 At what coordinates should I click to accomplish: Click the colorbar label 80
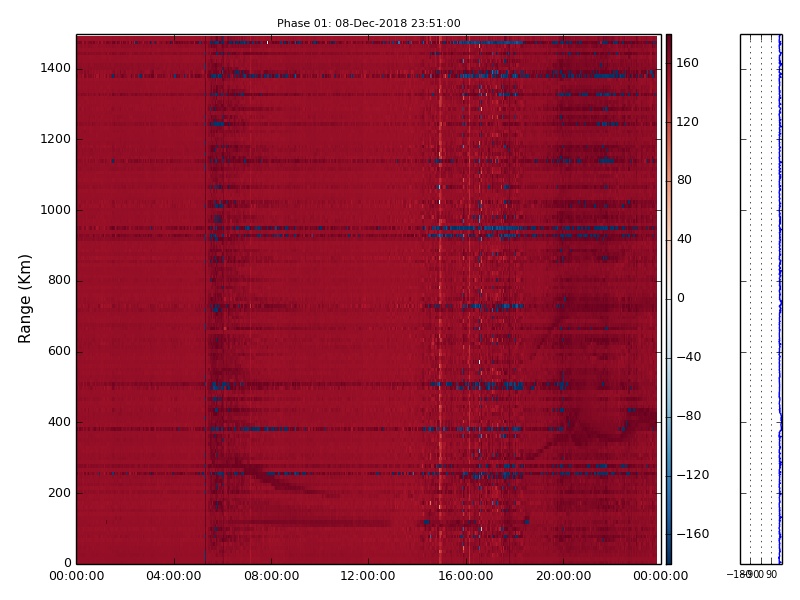pyautogui.click(x=684, y=181)
